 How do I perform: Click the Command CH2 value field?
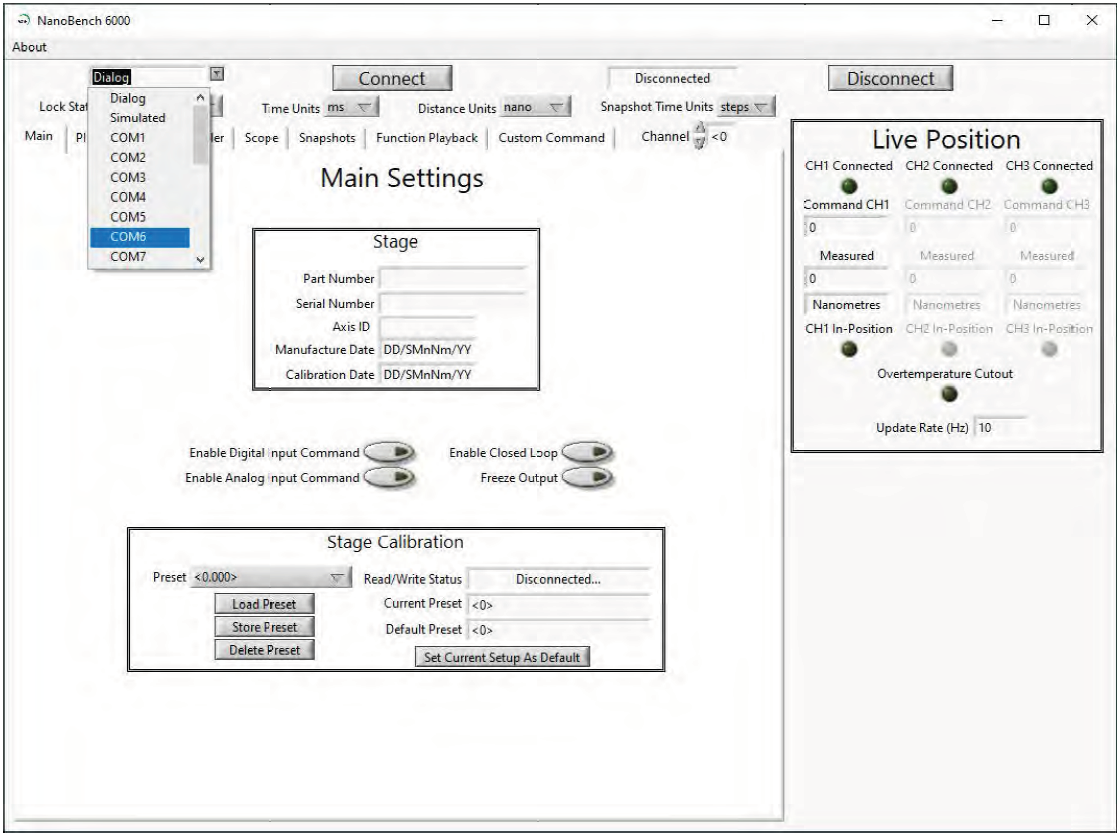pyautogui.click(x=948, y=228)
